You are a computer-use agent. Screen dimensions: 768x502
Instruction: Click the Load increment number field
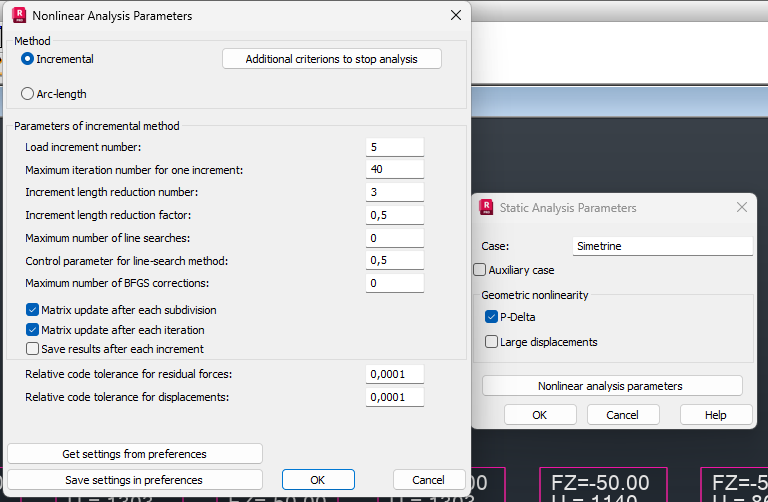[394, 147]
